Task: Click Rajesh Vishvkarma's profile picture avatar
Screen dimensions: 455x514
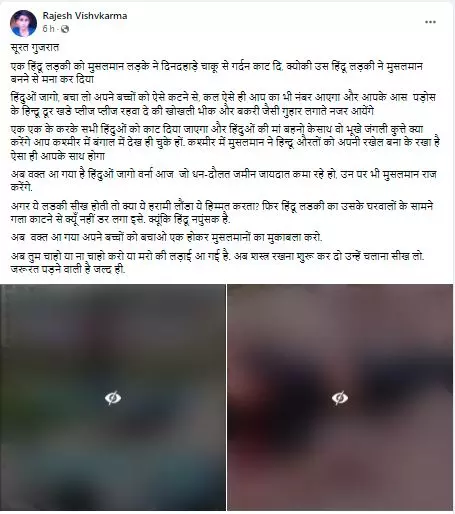Action: click(23, 23)
